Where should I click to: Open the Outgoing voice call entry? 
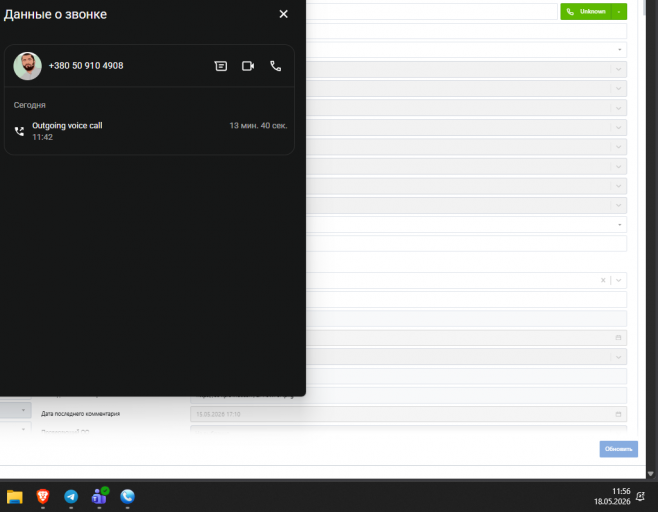pyautogui.click(x=149, y=131)
